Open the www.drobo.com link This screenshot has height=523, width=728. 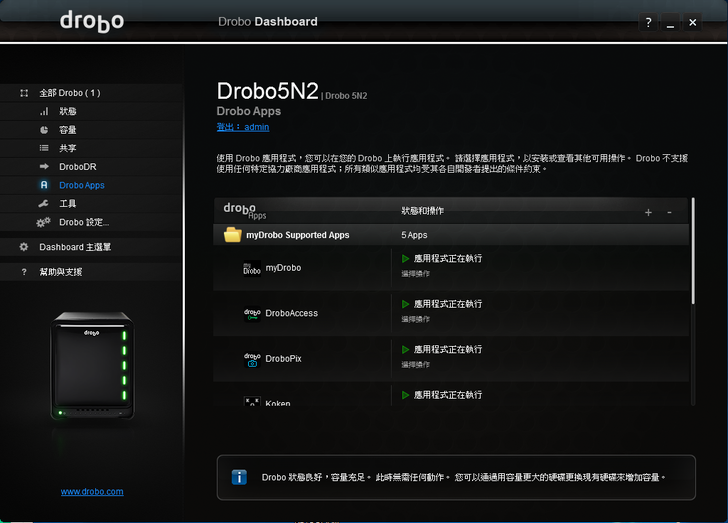click(92, 491)
